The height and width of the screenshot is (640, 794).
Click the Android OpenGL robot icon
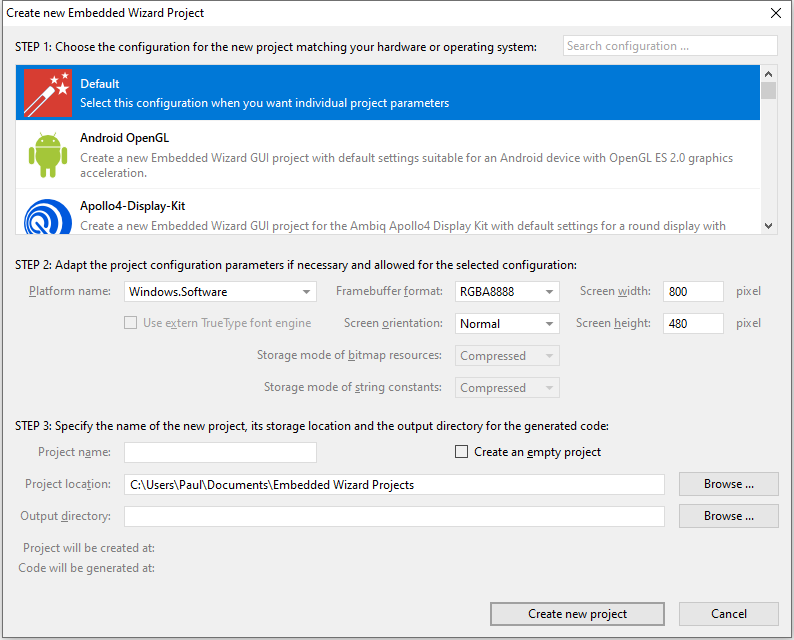[x=47, y=154]
